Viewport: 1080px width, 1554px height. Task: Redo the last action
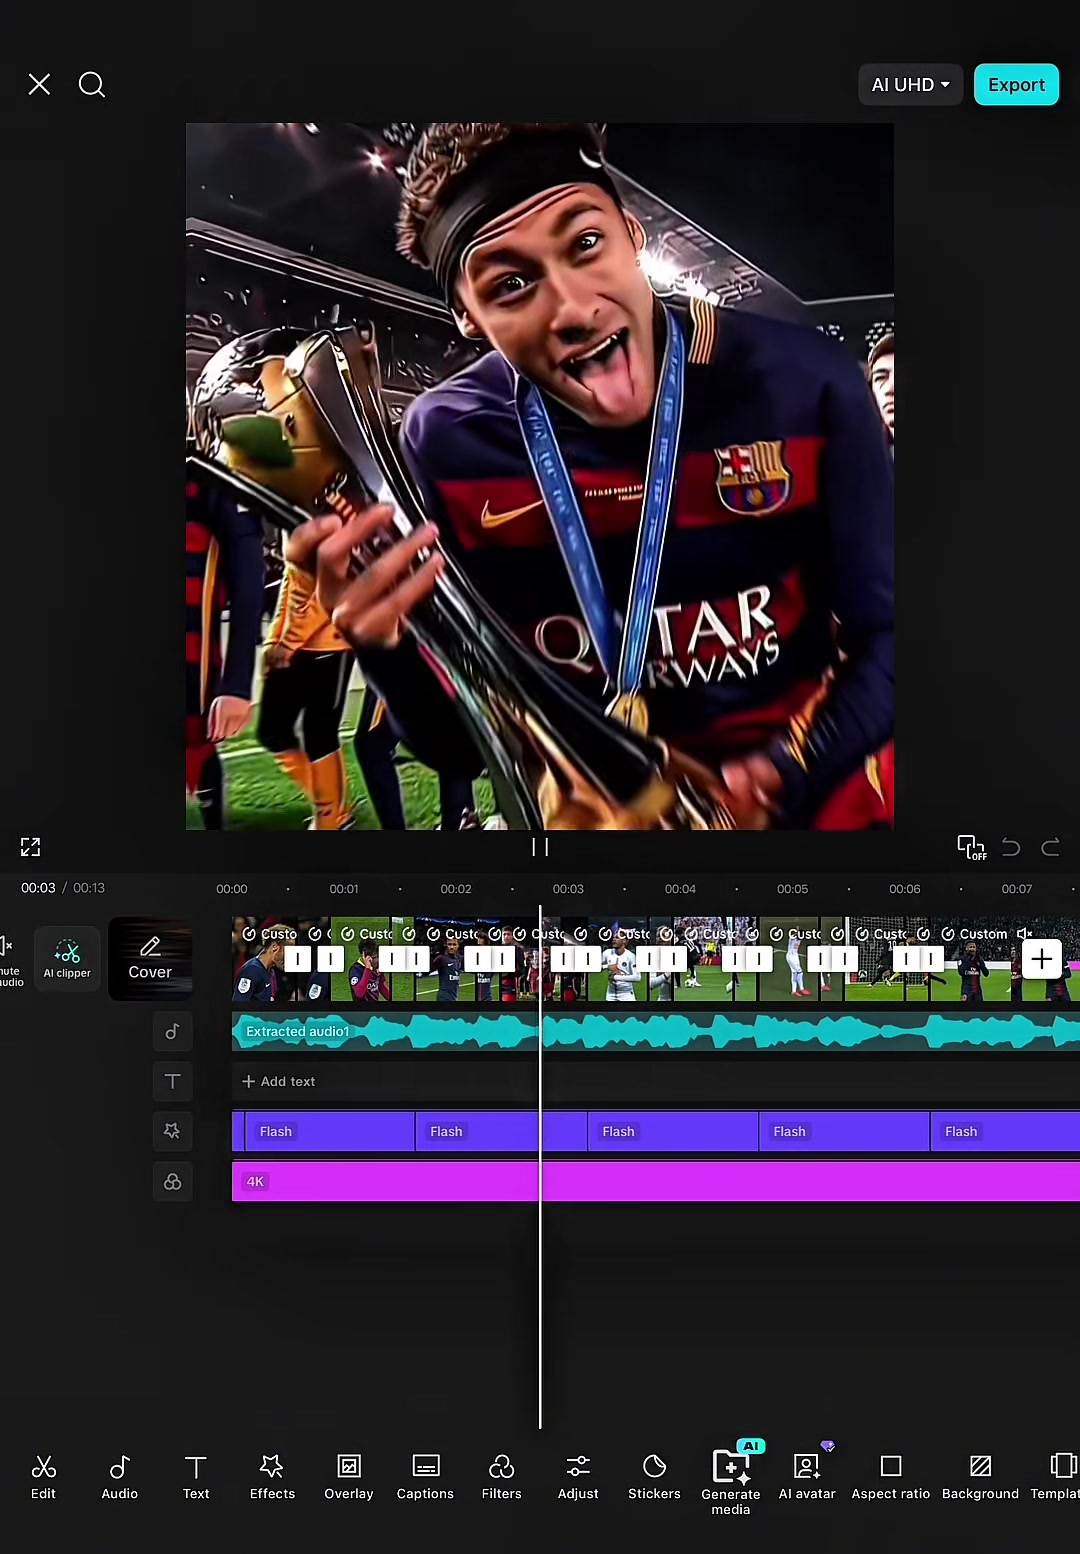[1050, 848]
